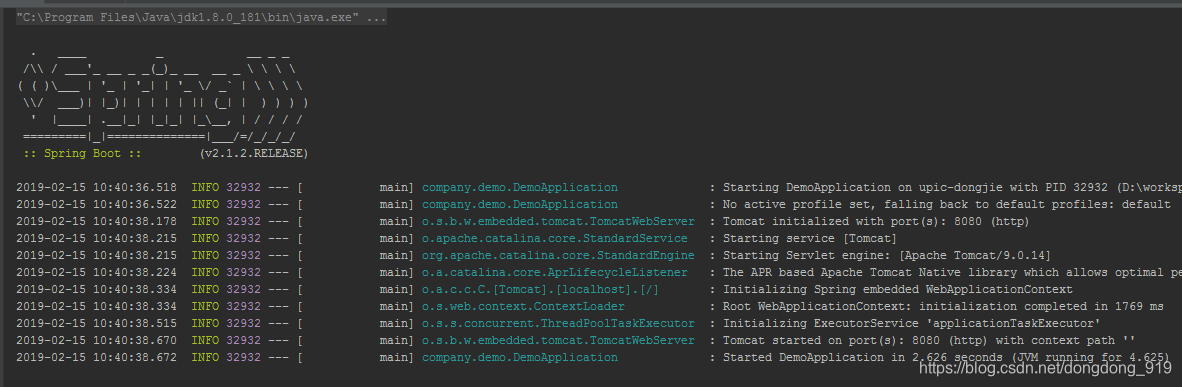Click timestamp "10:40:38.672"
This screenshot has height=387, width=1182.
(x=135, y=357)
